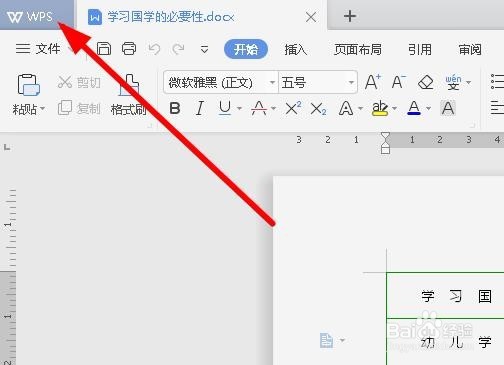Expand the paragraph layout icon arrow
504x365 pixels.
tap(342, 340)
